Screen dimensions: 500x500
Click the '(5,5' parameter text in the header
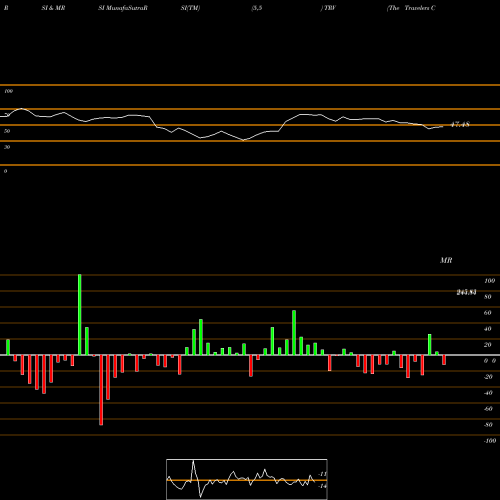pyautogui.click(x=257, y=8)
